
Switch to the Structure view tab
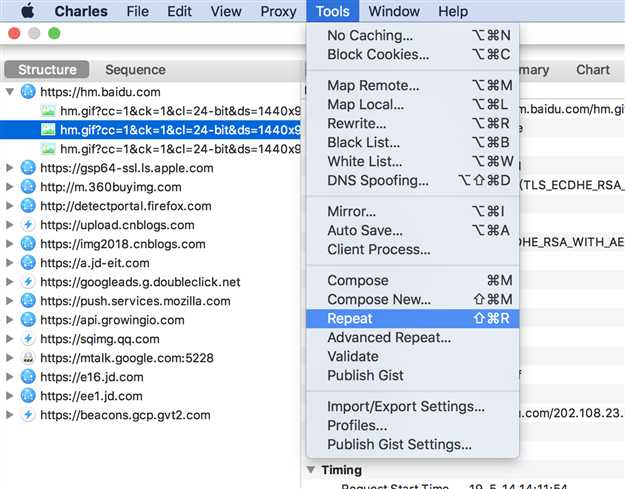47,70
